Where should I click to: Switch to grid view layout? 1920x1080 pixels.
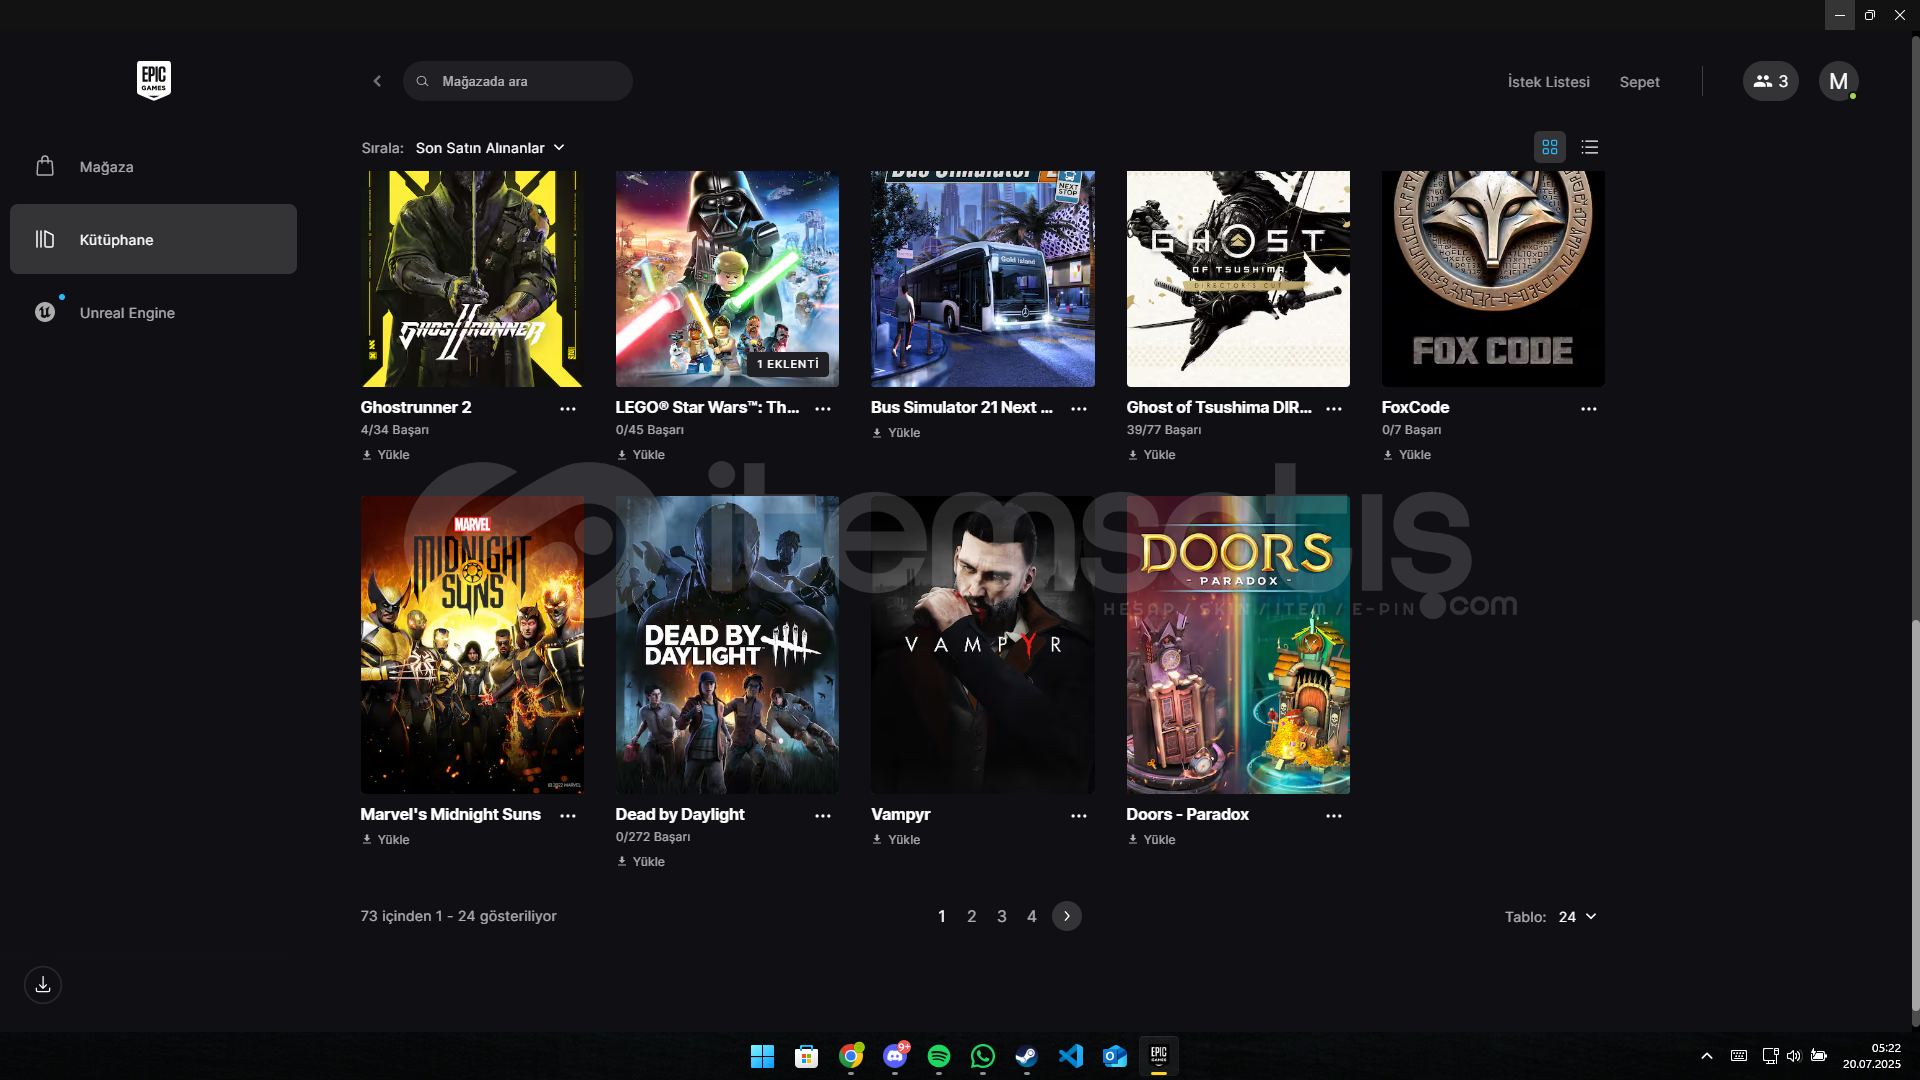pos(1549,147)
